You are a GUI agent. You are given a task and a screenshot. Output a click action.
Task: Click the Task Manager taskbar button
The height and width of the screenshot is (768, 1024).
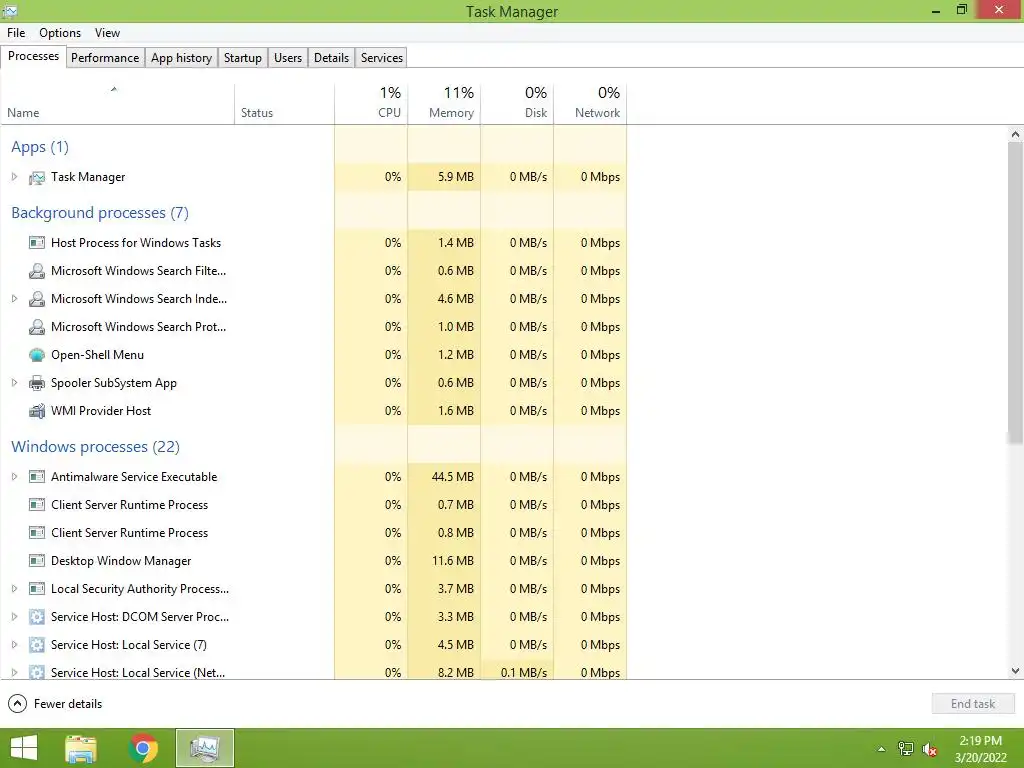pyautogui.click(x=204, y=748)
